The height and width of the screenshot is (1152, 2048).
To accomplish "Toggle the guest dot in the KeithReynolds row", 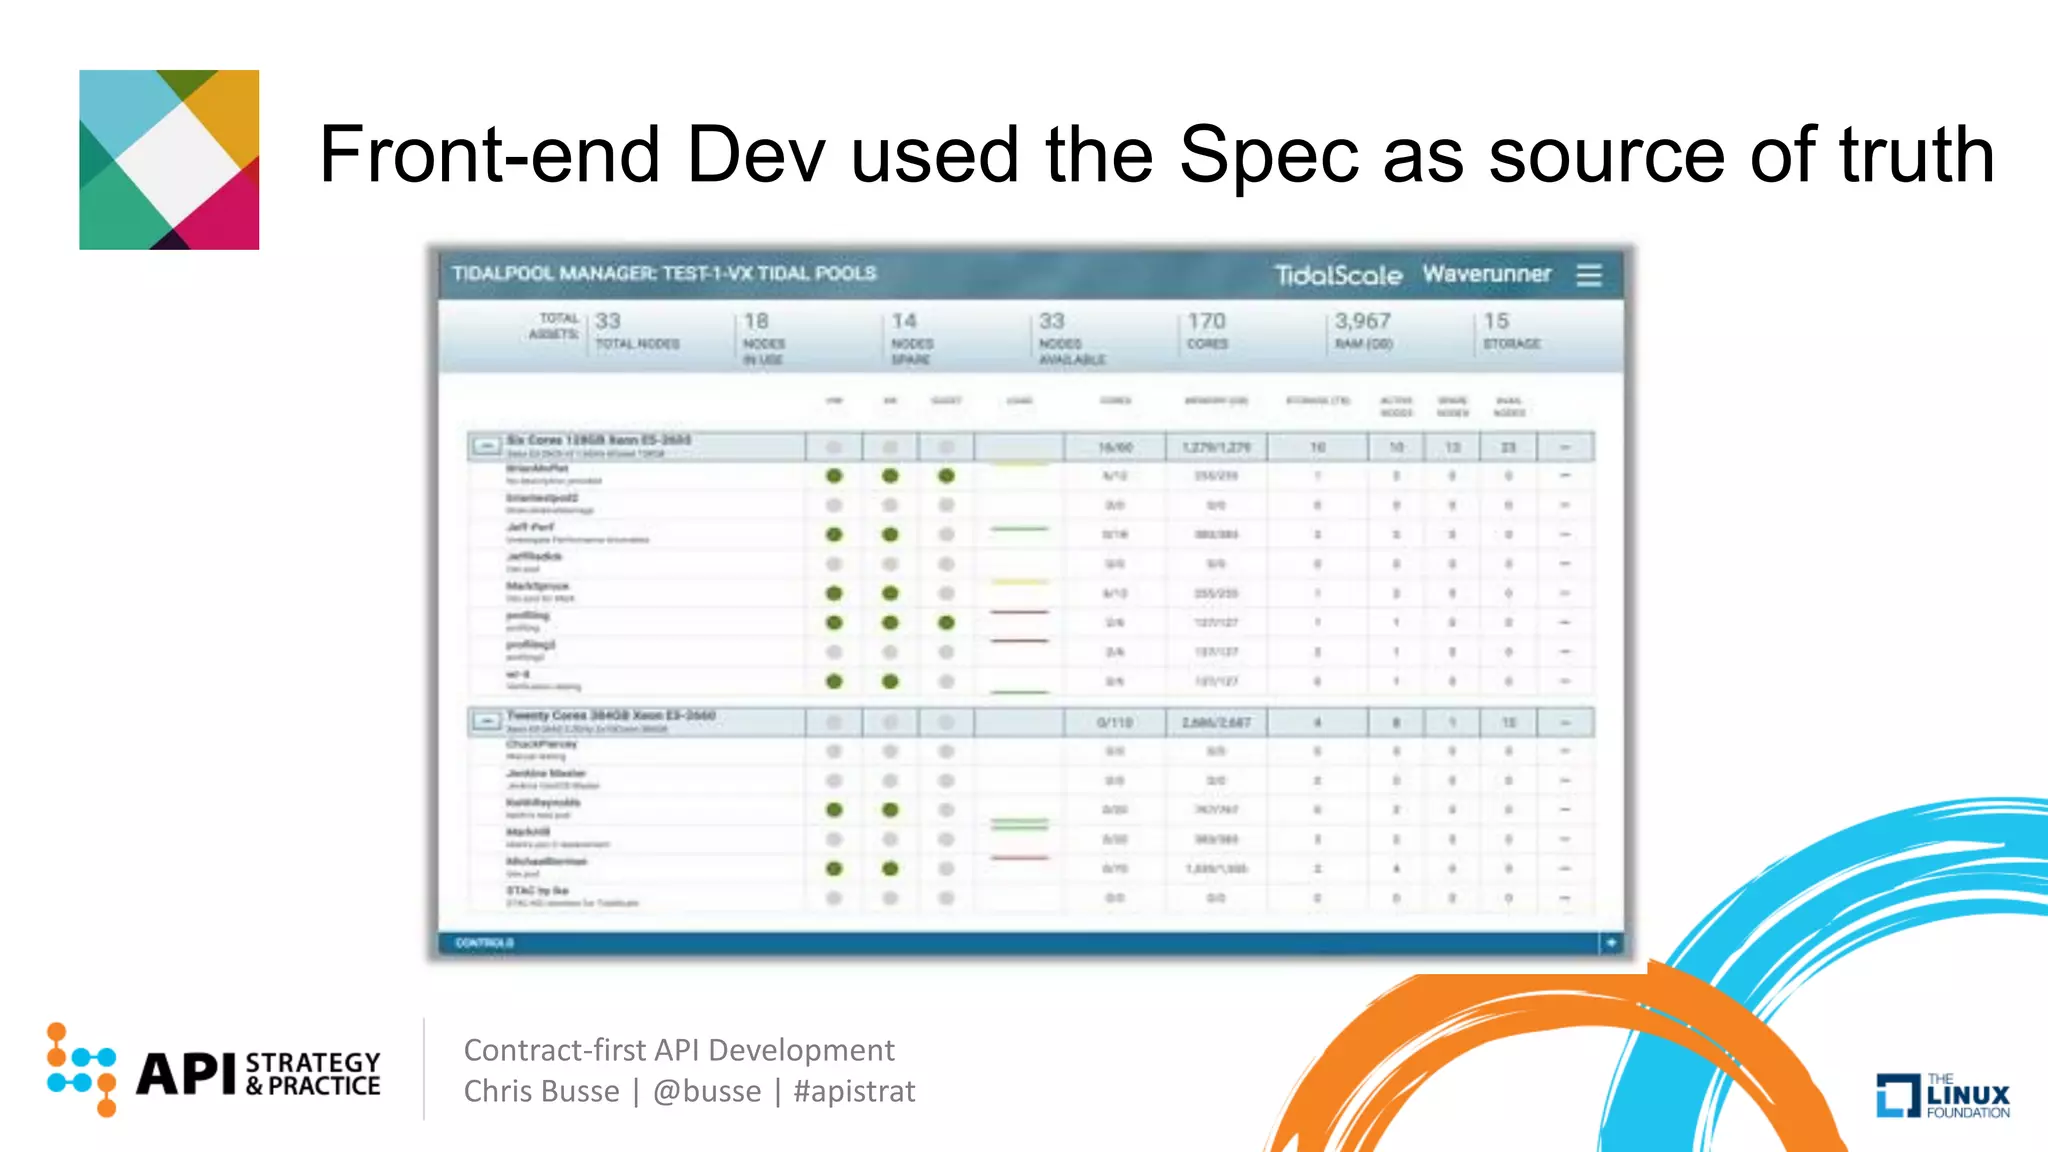I will (x=946, y=810).
